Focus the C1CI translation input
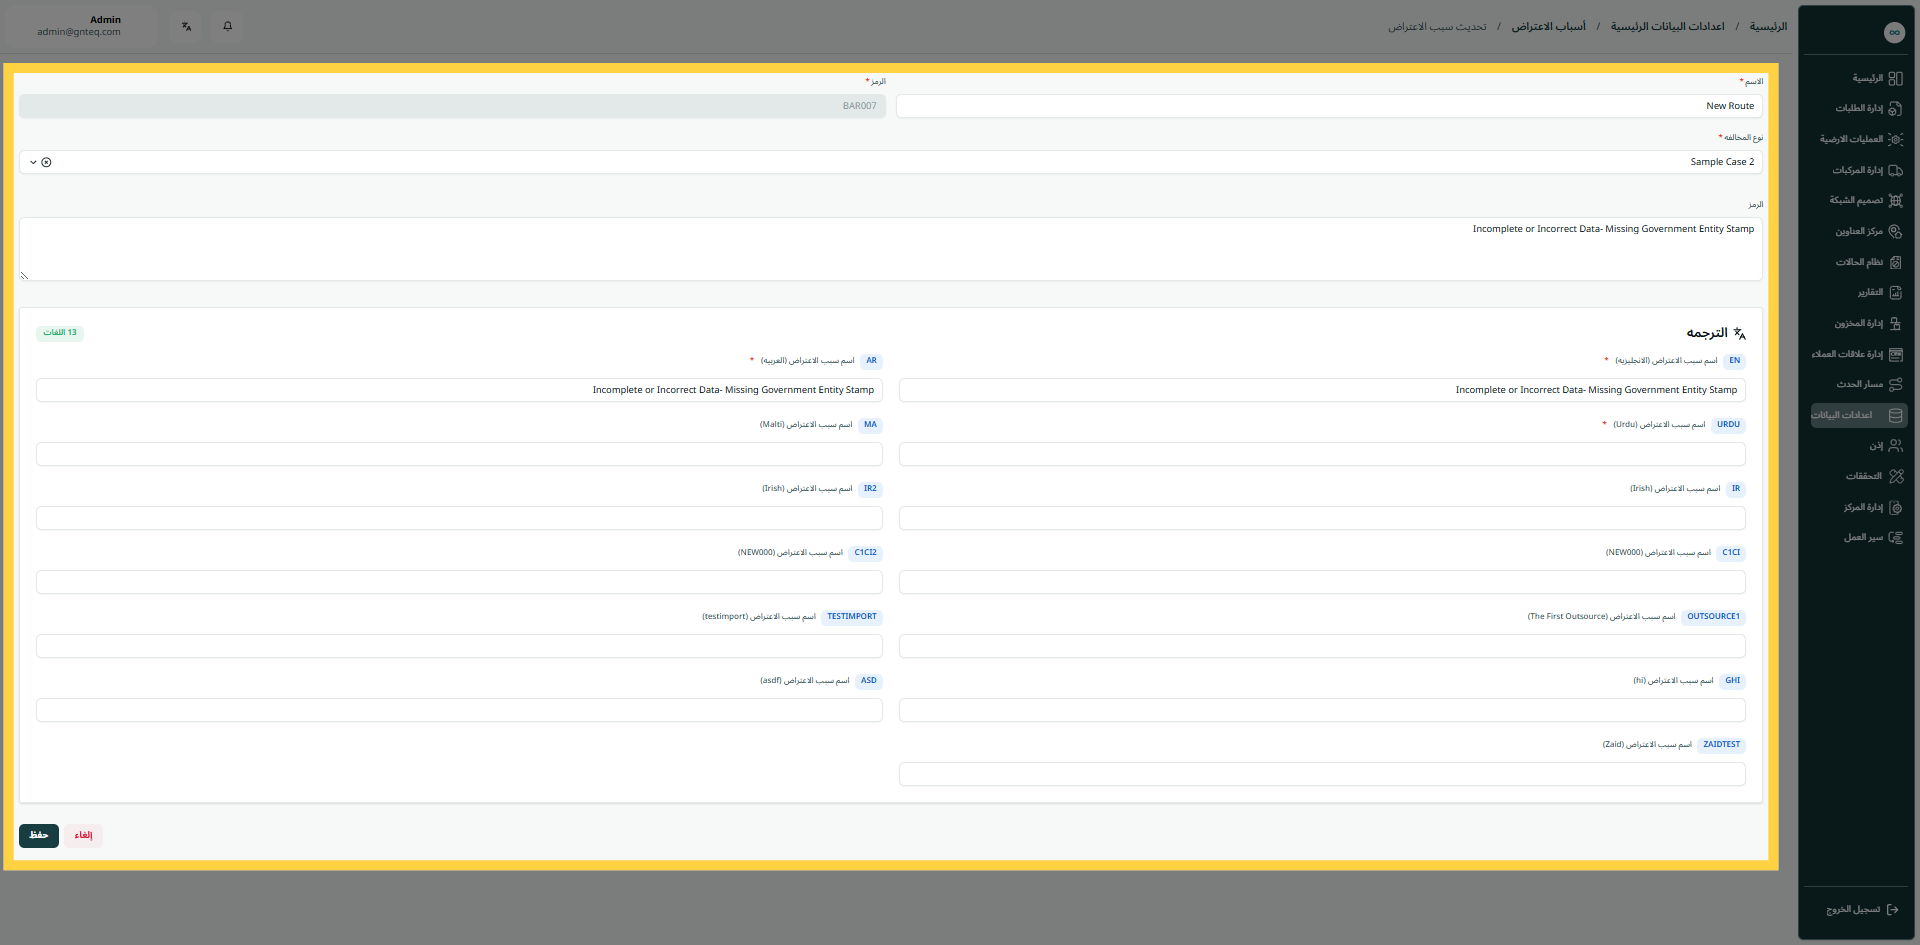1920x945 pixels. pos(1322,582)
